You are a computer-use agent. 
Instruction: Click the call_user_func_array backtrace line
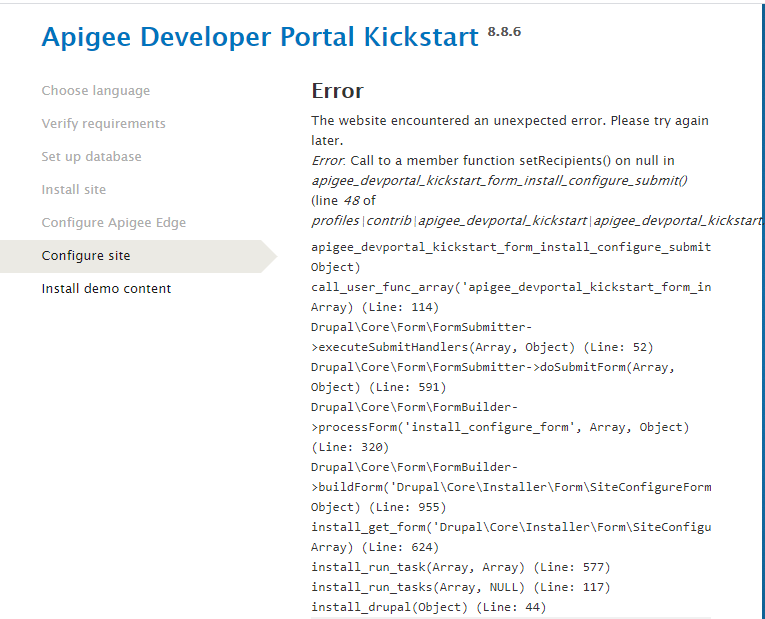pos(511,287)
